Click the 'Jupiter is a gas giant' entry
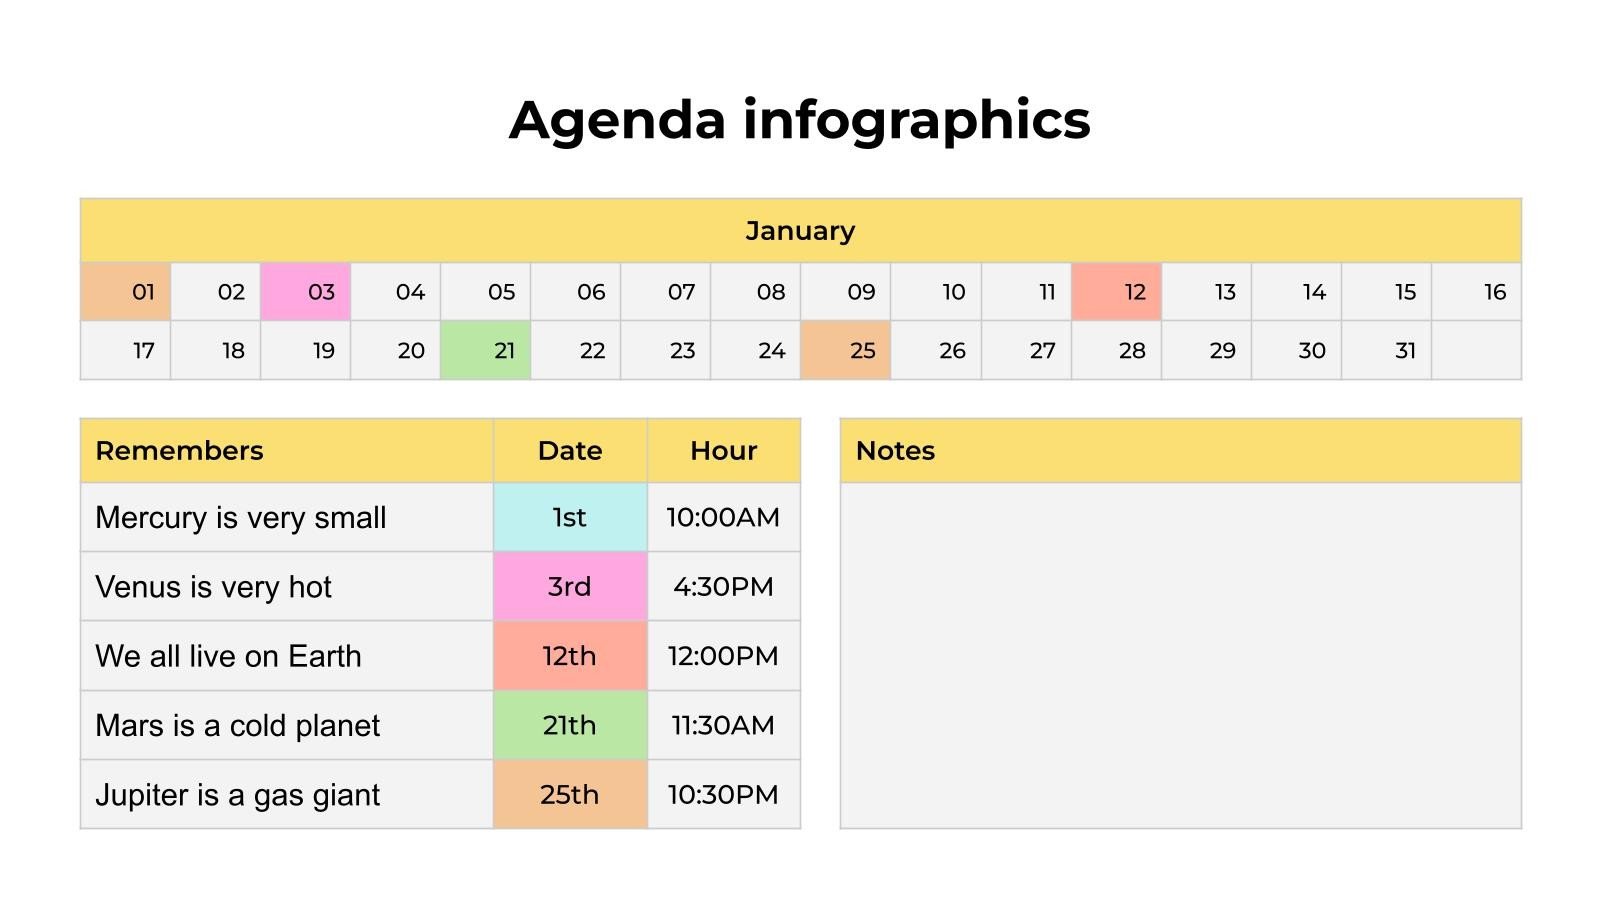The height and width of the screenshot is (900, 1600). click(x=238, y=795)
